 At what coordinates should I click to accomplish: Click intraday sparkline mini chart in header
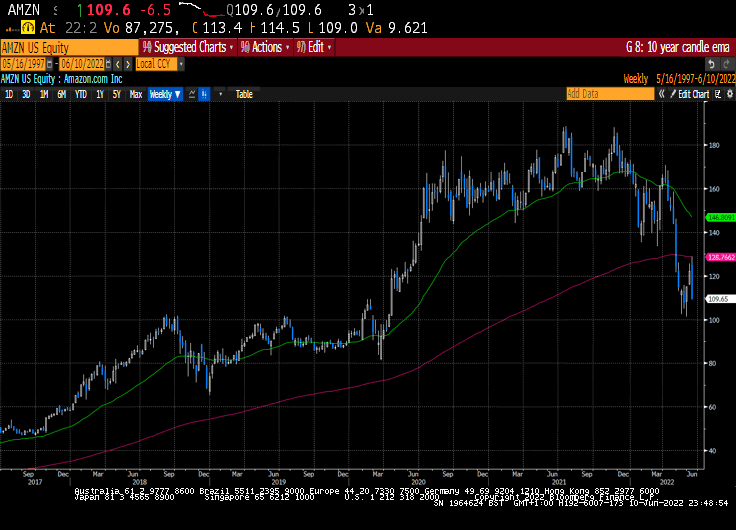tap(202, 9)
